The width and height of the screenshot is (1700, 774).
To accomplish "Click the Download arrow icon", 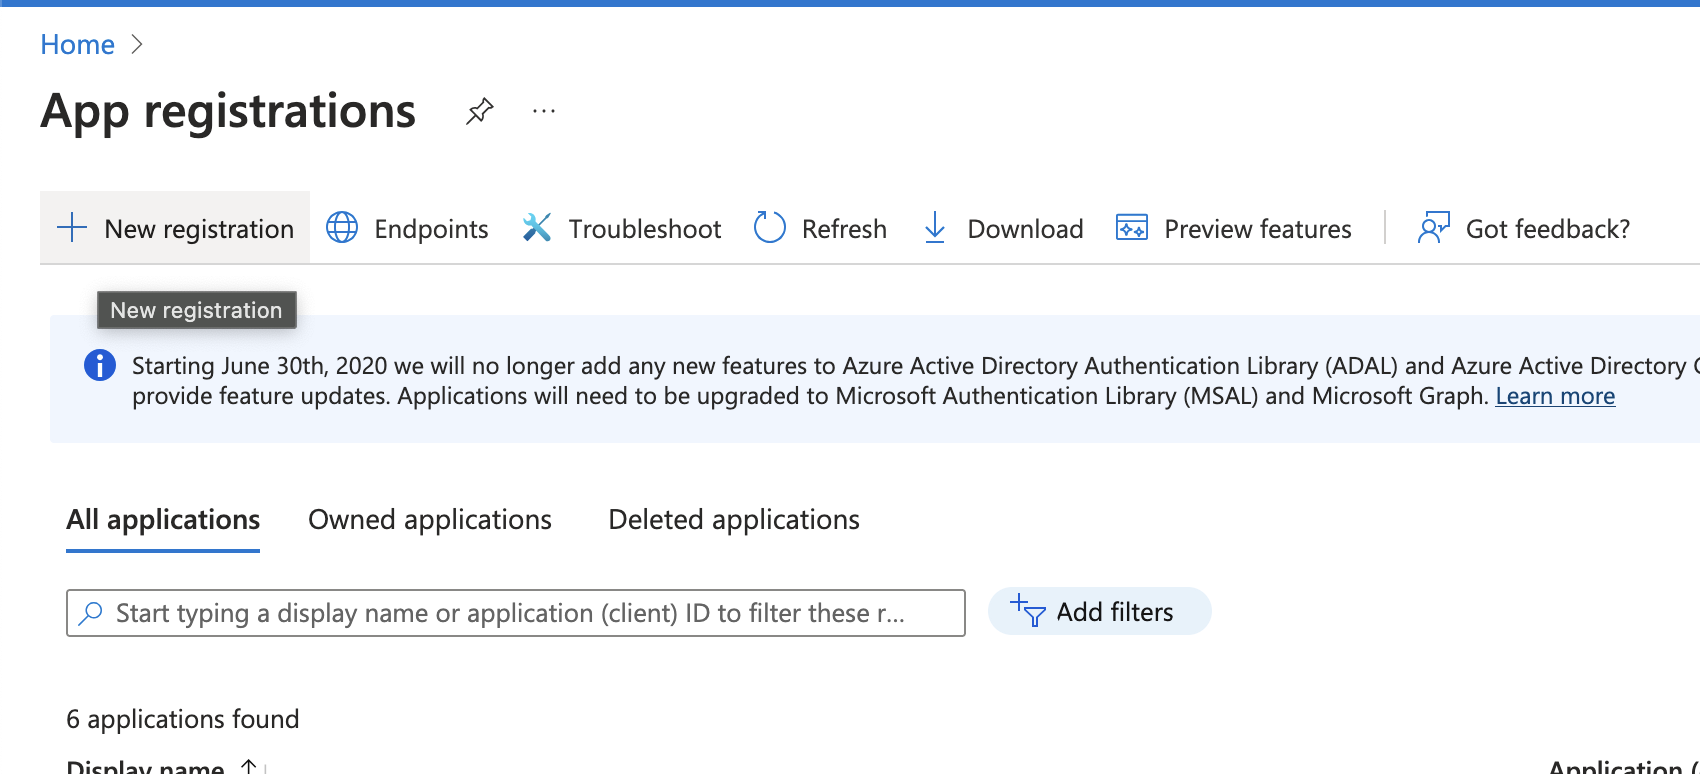I will click(x=935, y=228).
